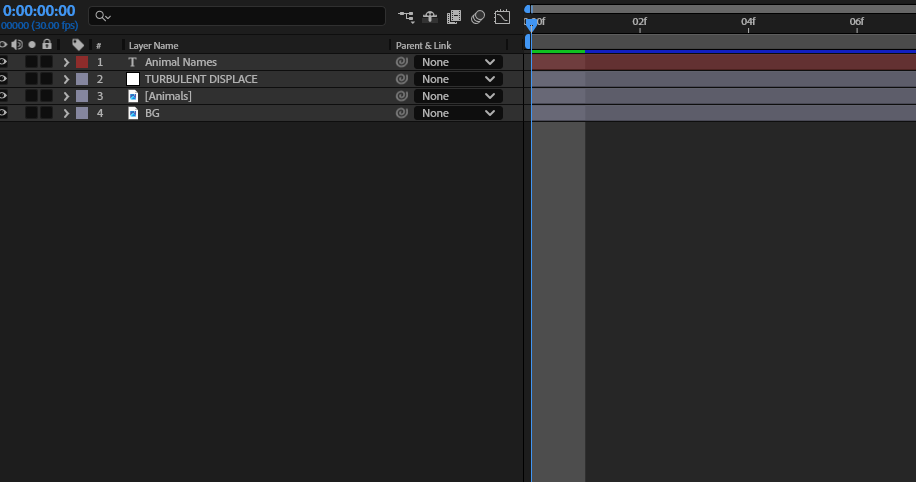Image resolution: width=916 pixels, height=482 pixels.
Task: Click the 02f mark on time ruler
Action: [640, 22]
